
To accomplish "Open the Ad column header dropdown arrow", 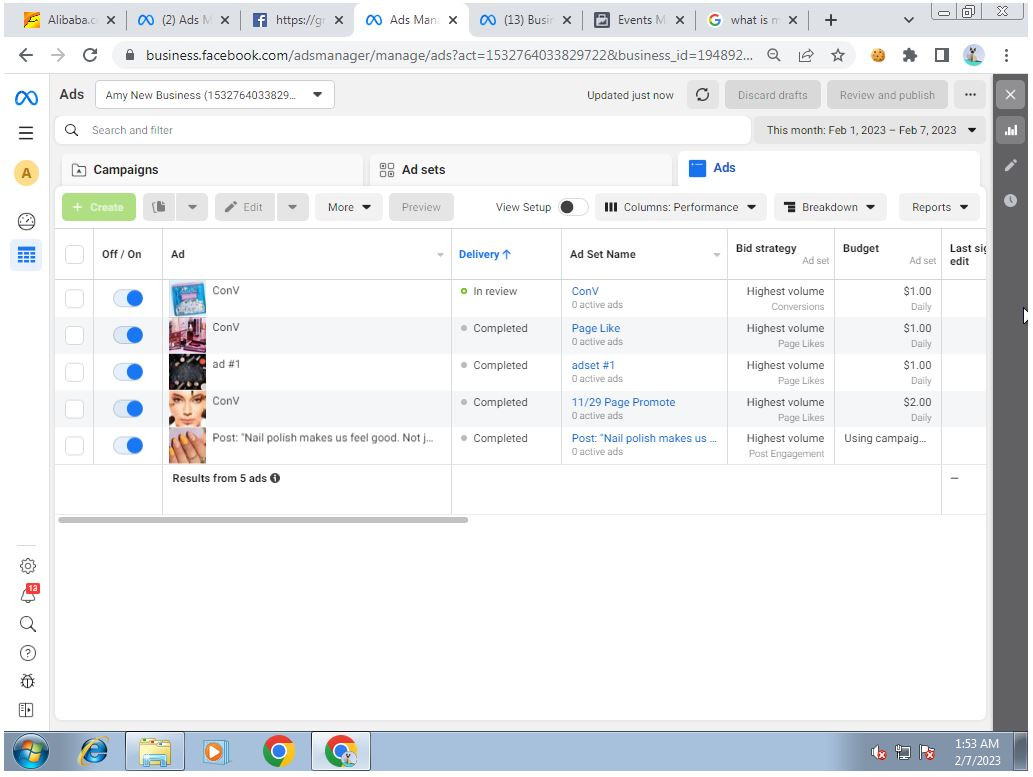I will pos(440,255).
